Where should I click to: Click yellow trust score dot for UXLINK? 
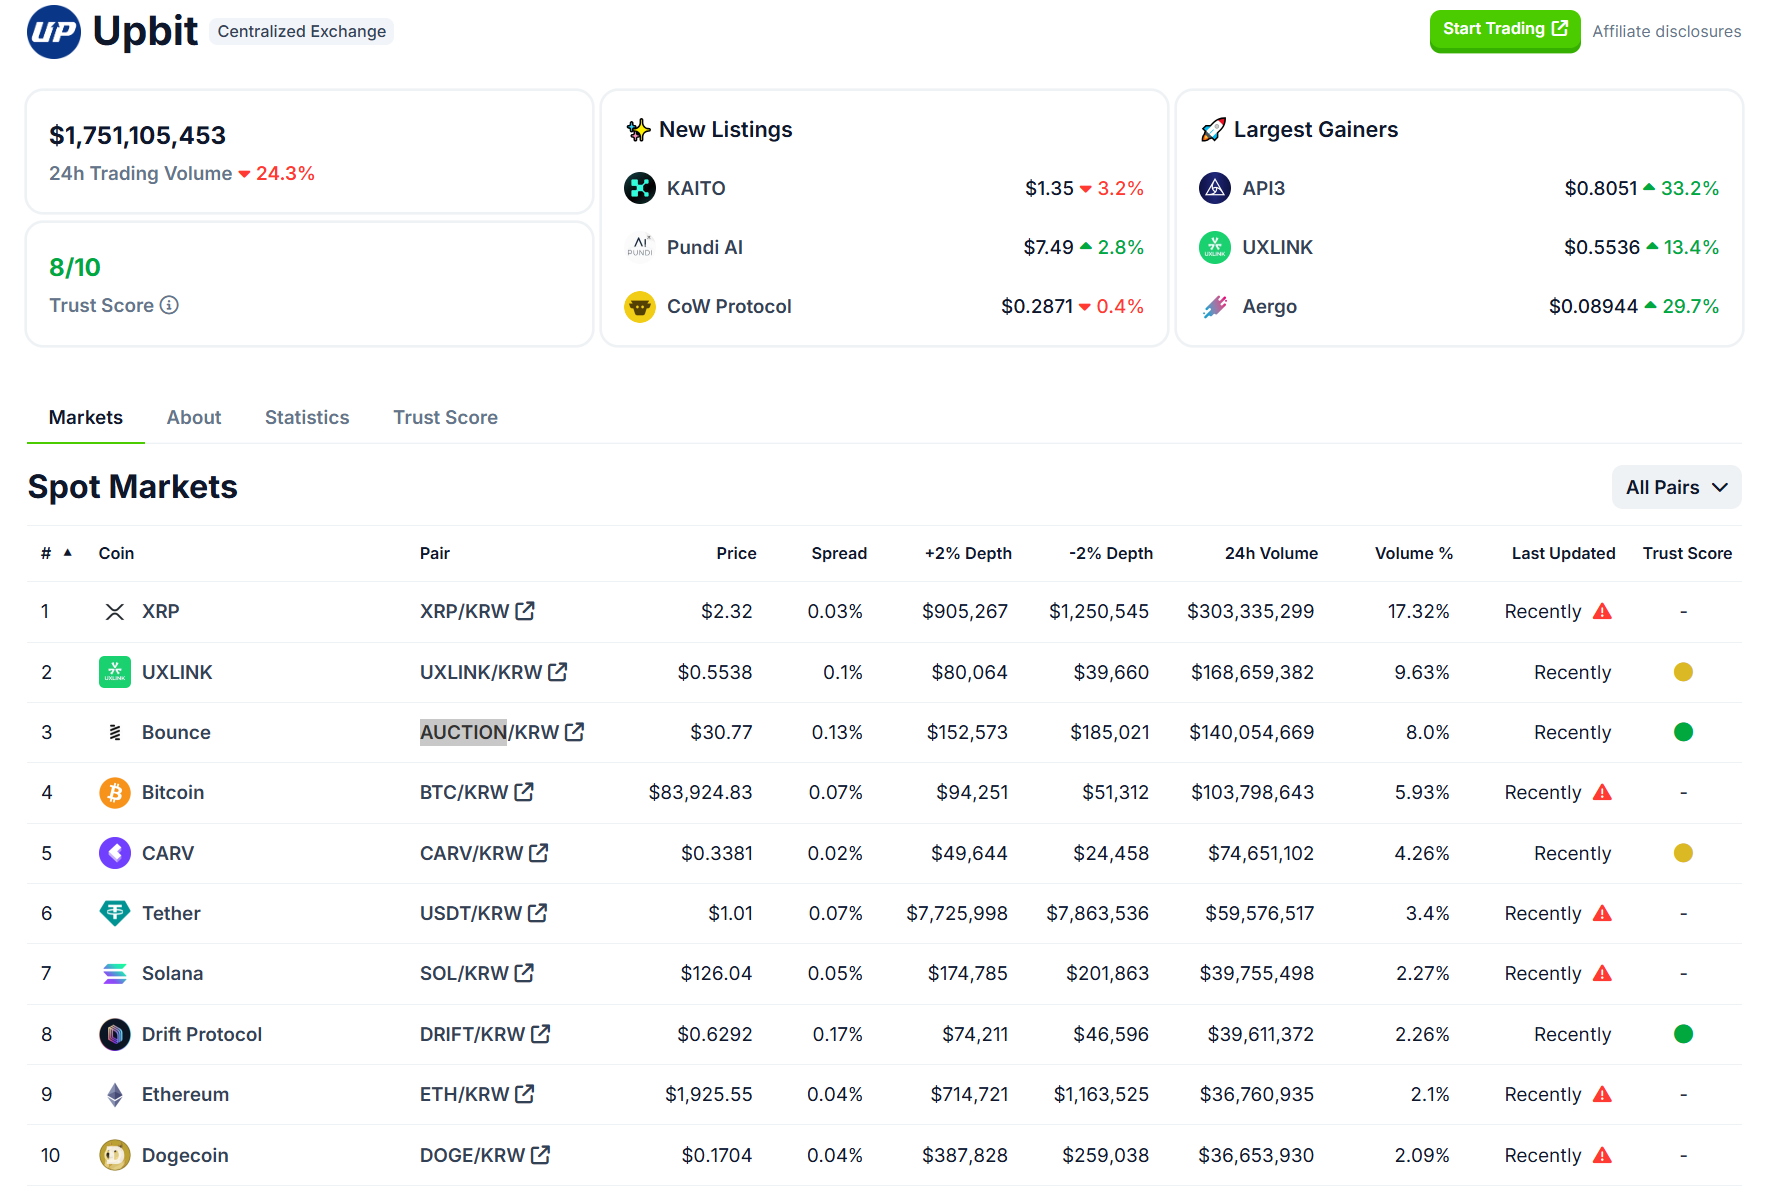tap(1683, 672)
